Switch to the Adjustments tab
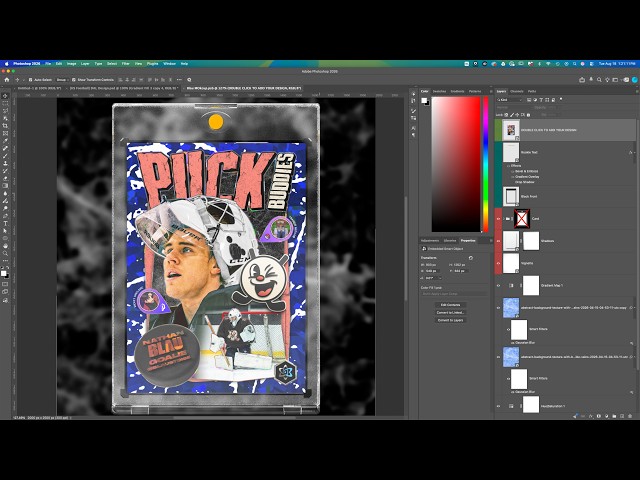The image size is (640, 480). click(430, 240)
